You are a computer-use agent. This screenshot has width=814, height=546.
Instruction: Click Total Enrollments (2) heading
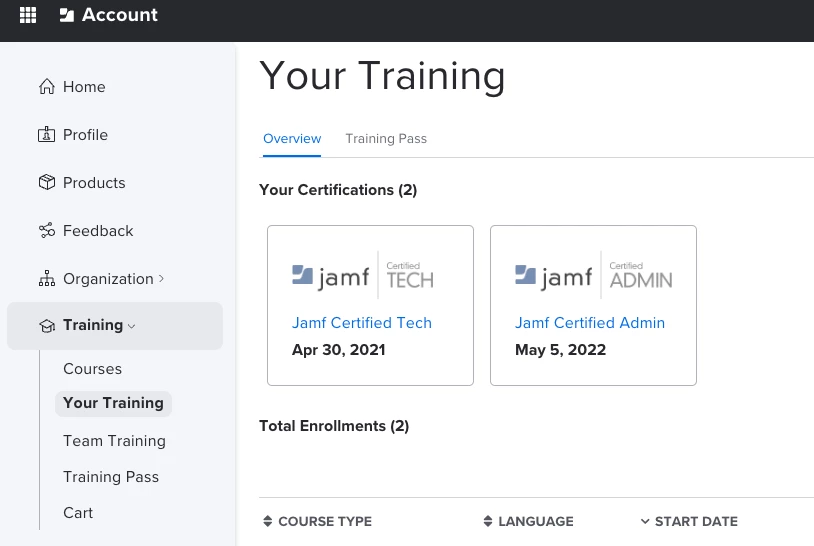(334, 426)
